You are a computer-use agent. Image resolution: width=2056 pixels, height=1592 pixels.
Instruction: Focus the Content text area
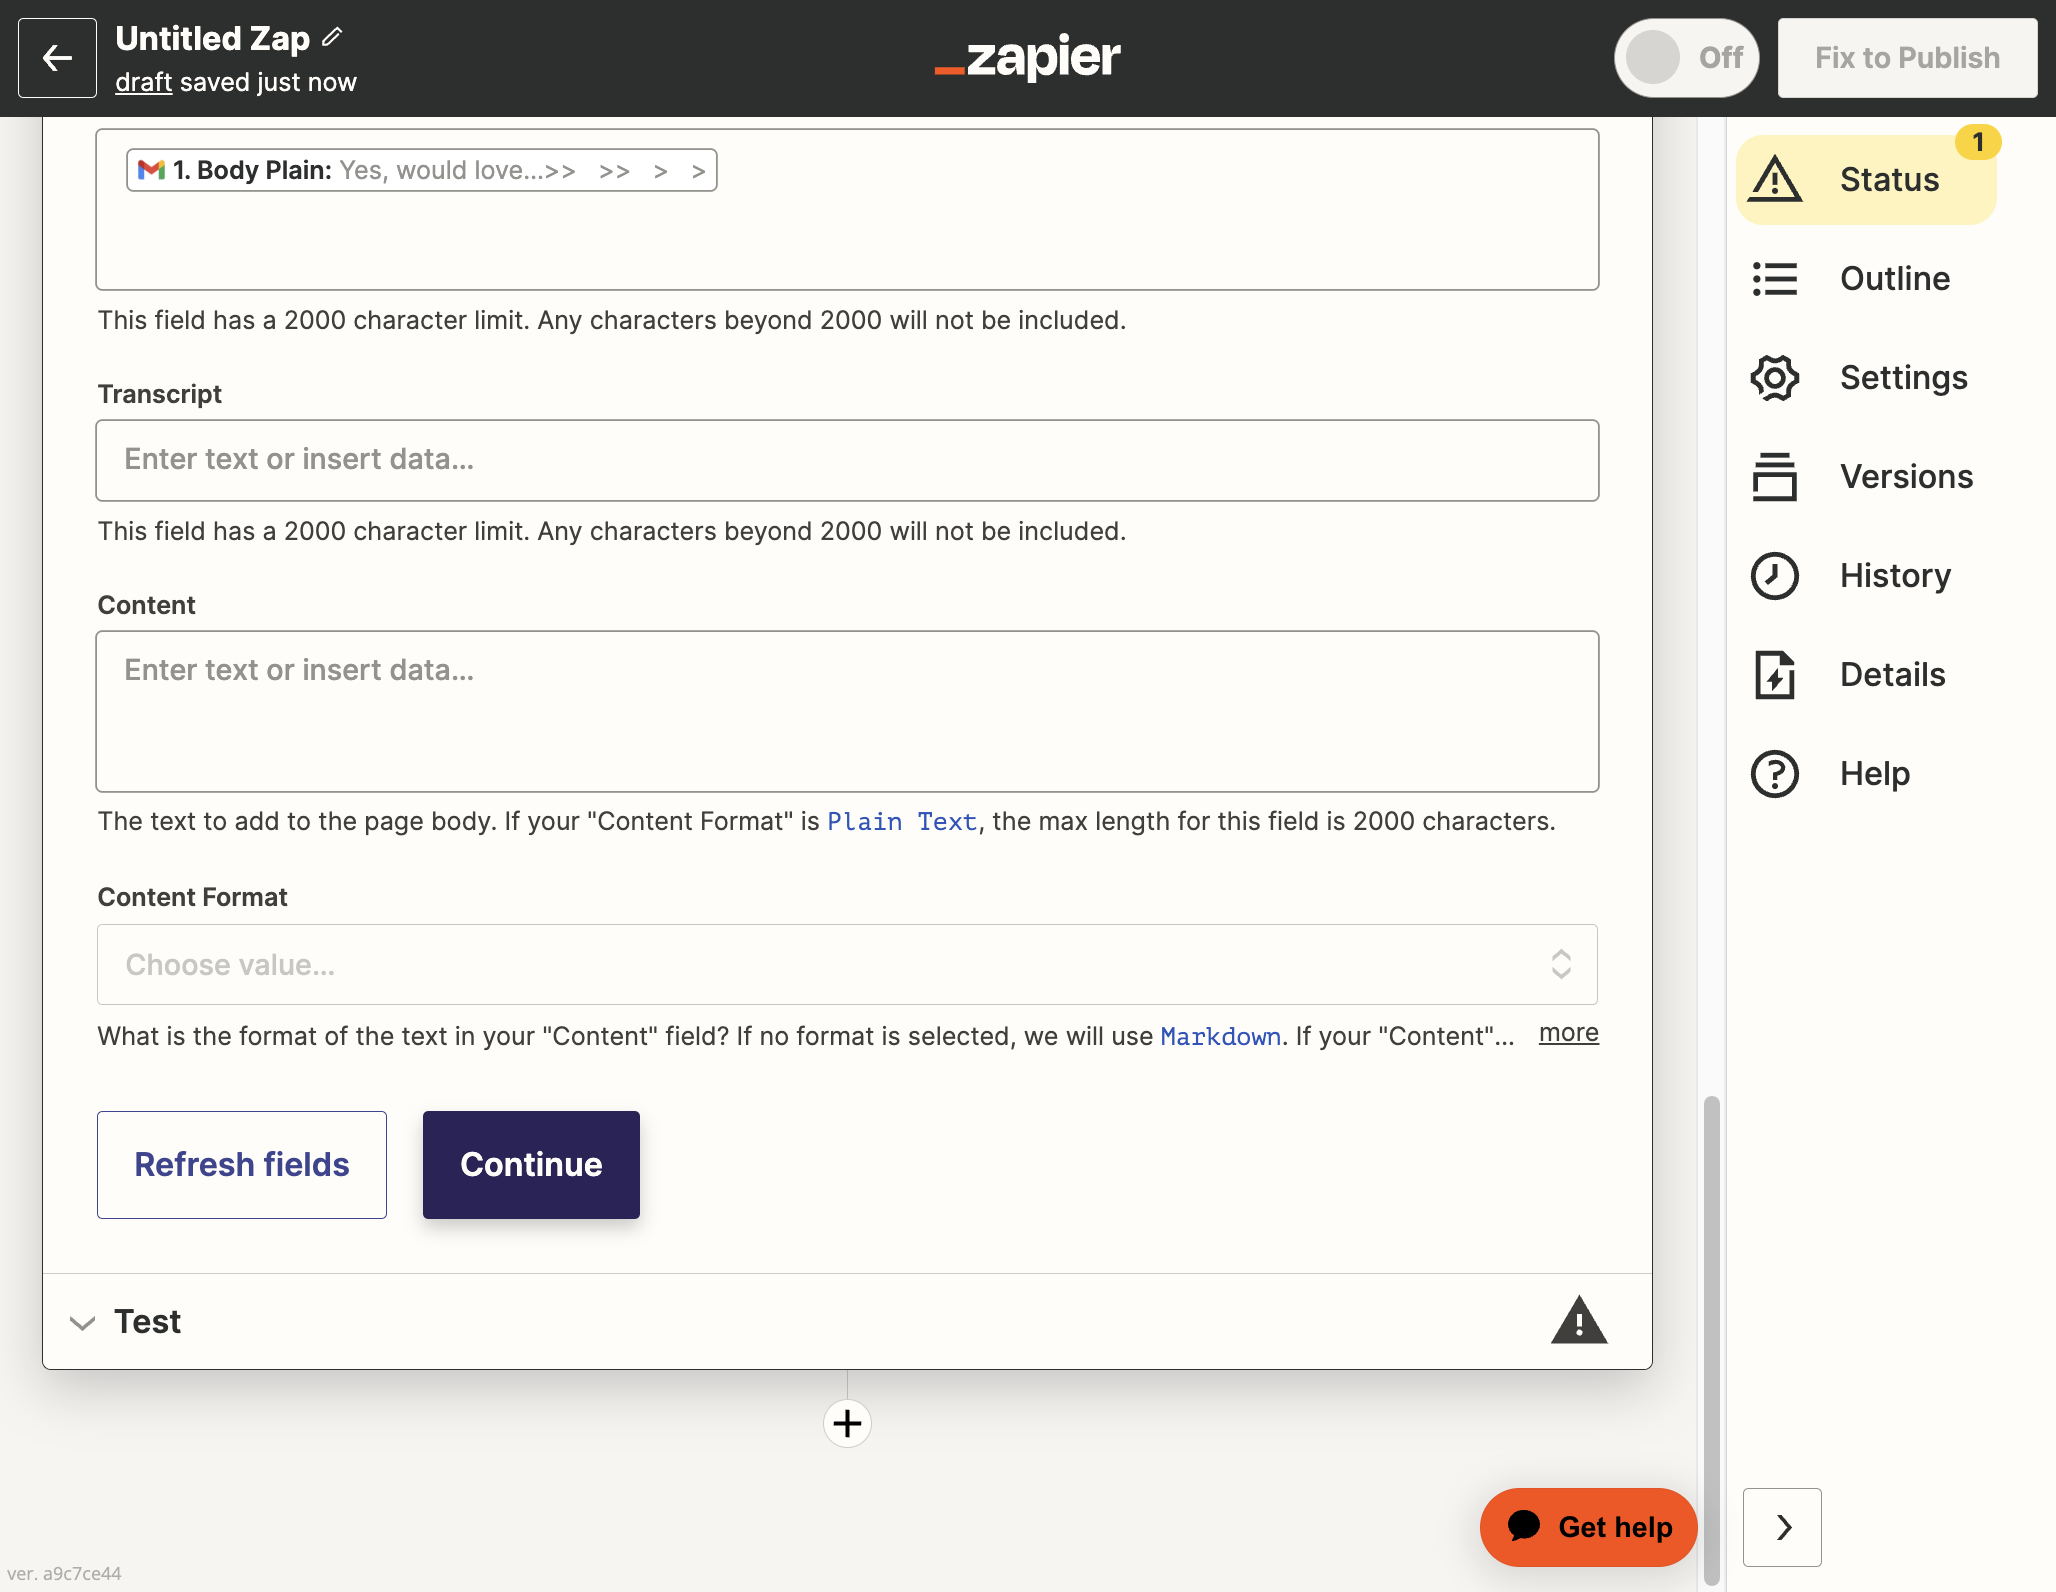847,711
